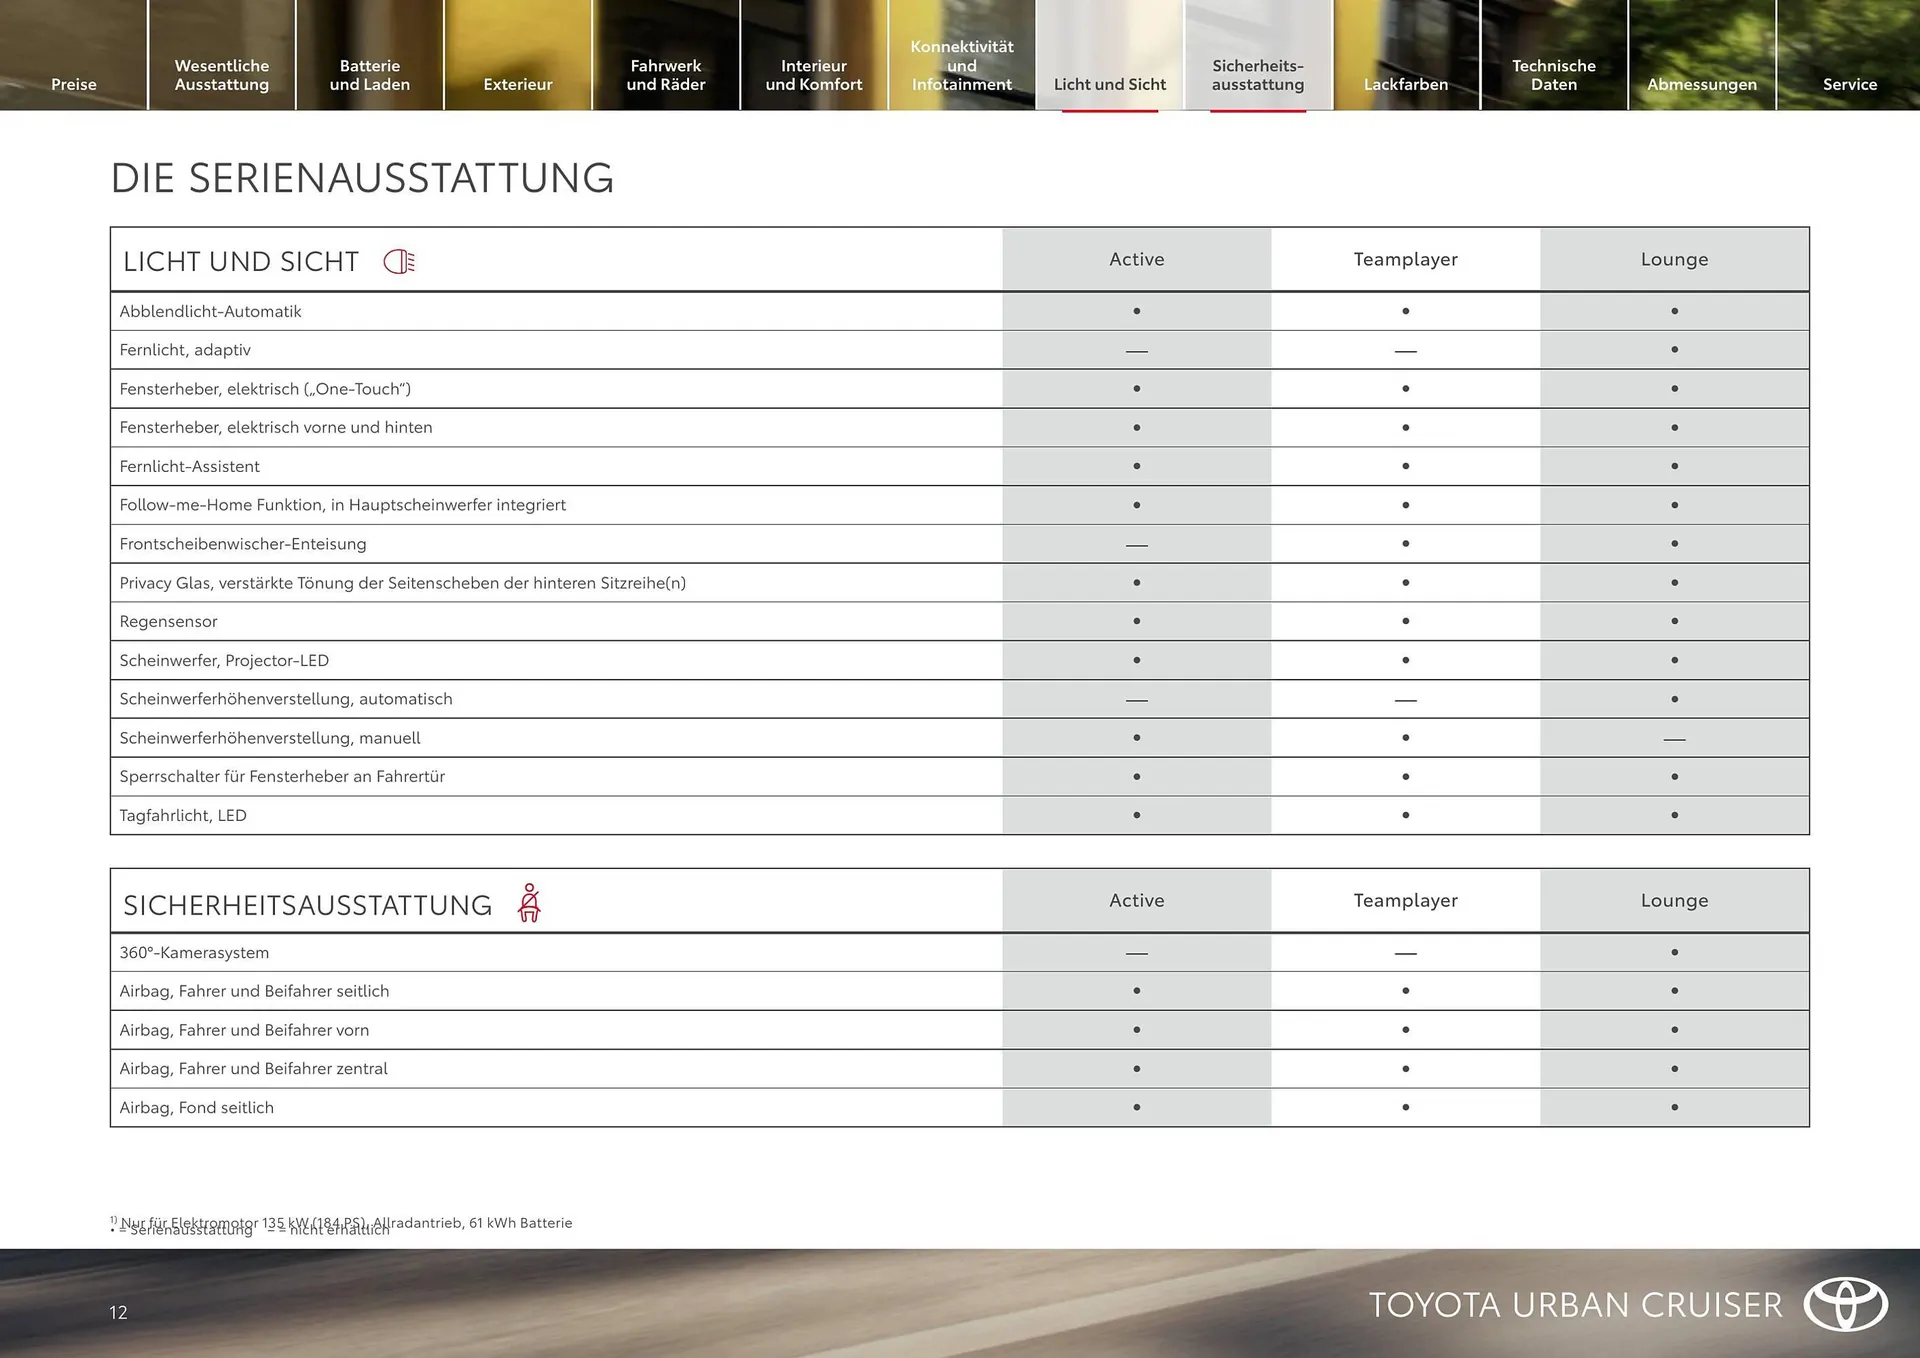Click the footnote about Elektromotor 135 kW
This screenshot has height=1358, width=1920.
click(x=342, y=1222)
